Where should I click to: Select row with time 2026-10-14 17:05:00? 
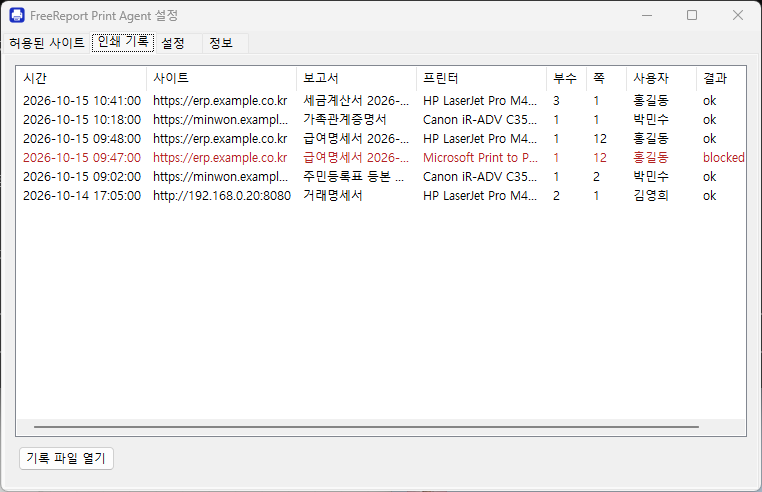[381, 195]
